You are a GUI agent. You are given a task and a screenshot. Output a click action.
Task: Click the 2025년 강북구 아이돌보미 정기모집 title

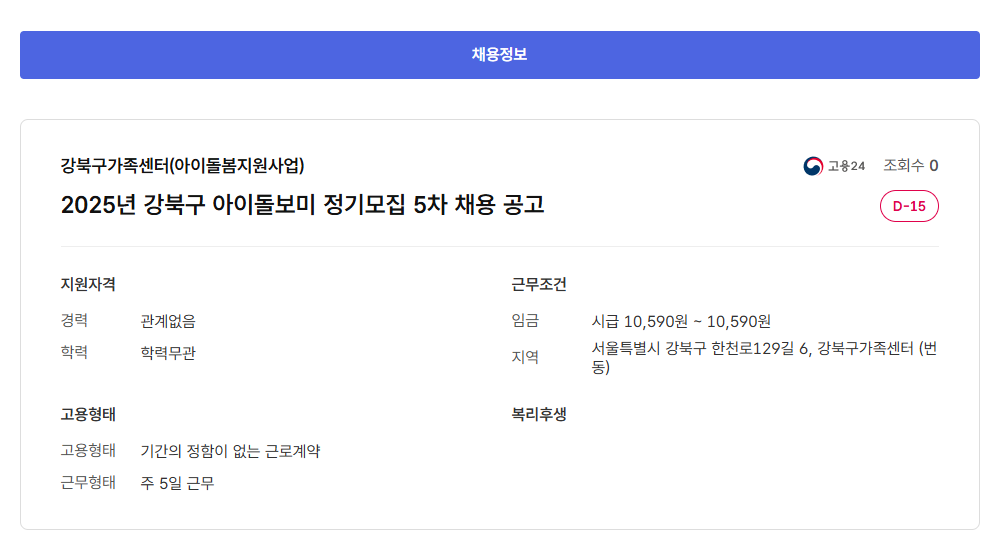click(302, 205)
